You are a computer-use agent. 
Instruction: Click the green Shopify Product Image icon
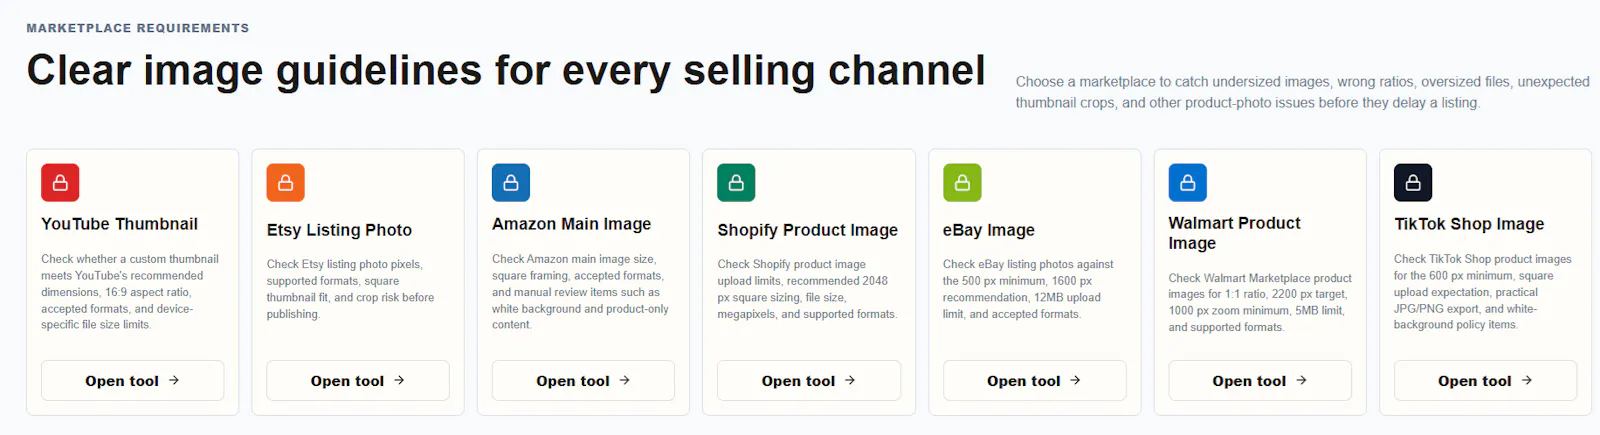point(736,183)
